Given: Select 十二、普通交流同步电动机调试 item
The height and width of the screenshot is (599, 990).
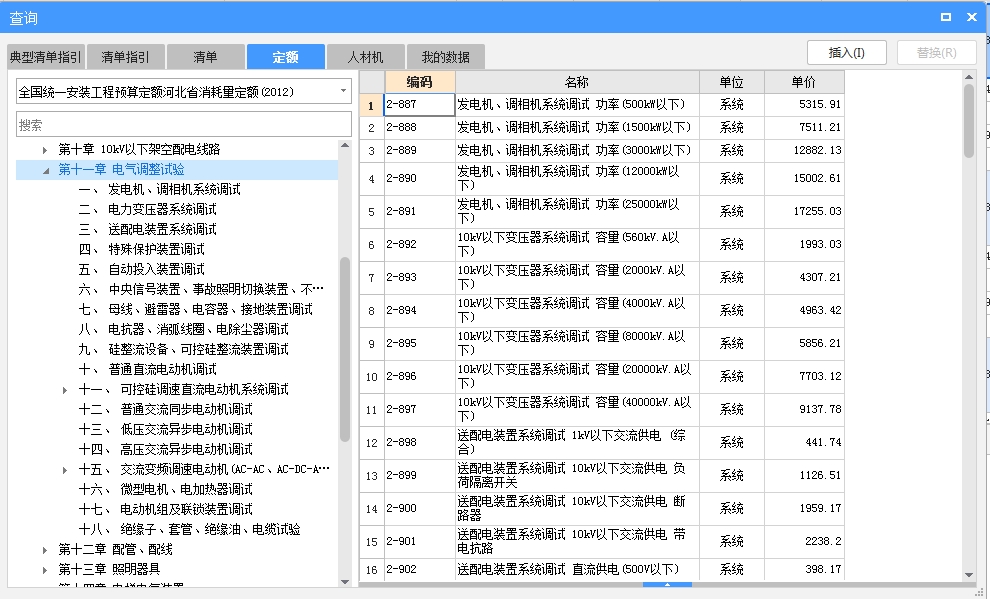Looking at the screenshot, I should [x=165, y=410].
